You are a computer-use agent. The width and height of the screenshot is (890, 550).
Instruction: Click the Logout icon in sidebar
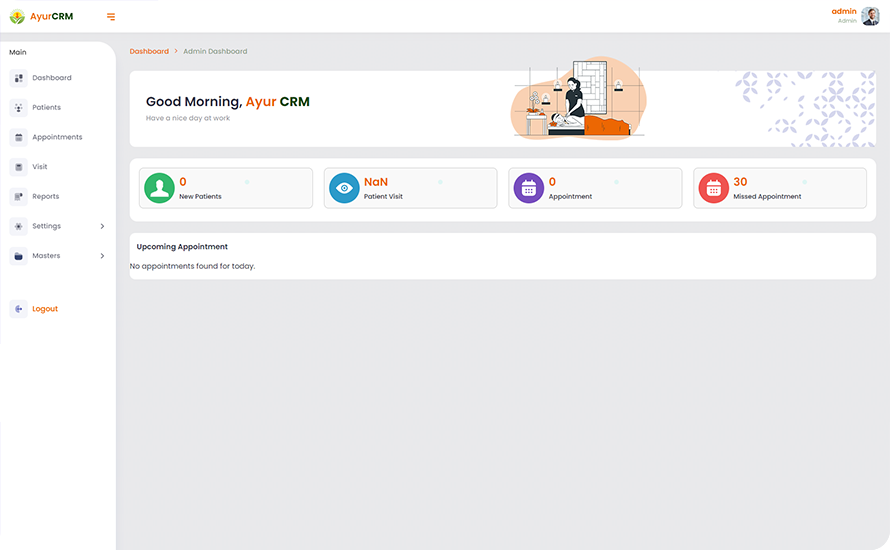pos(18,309)
